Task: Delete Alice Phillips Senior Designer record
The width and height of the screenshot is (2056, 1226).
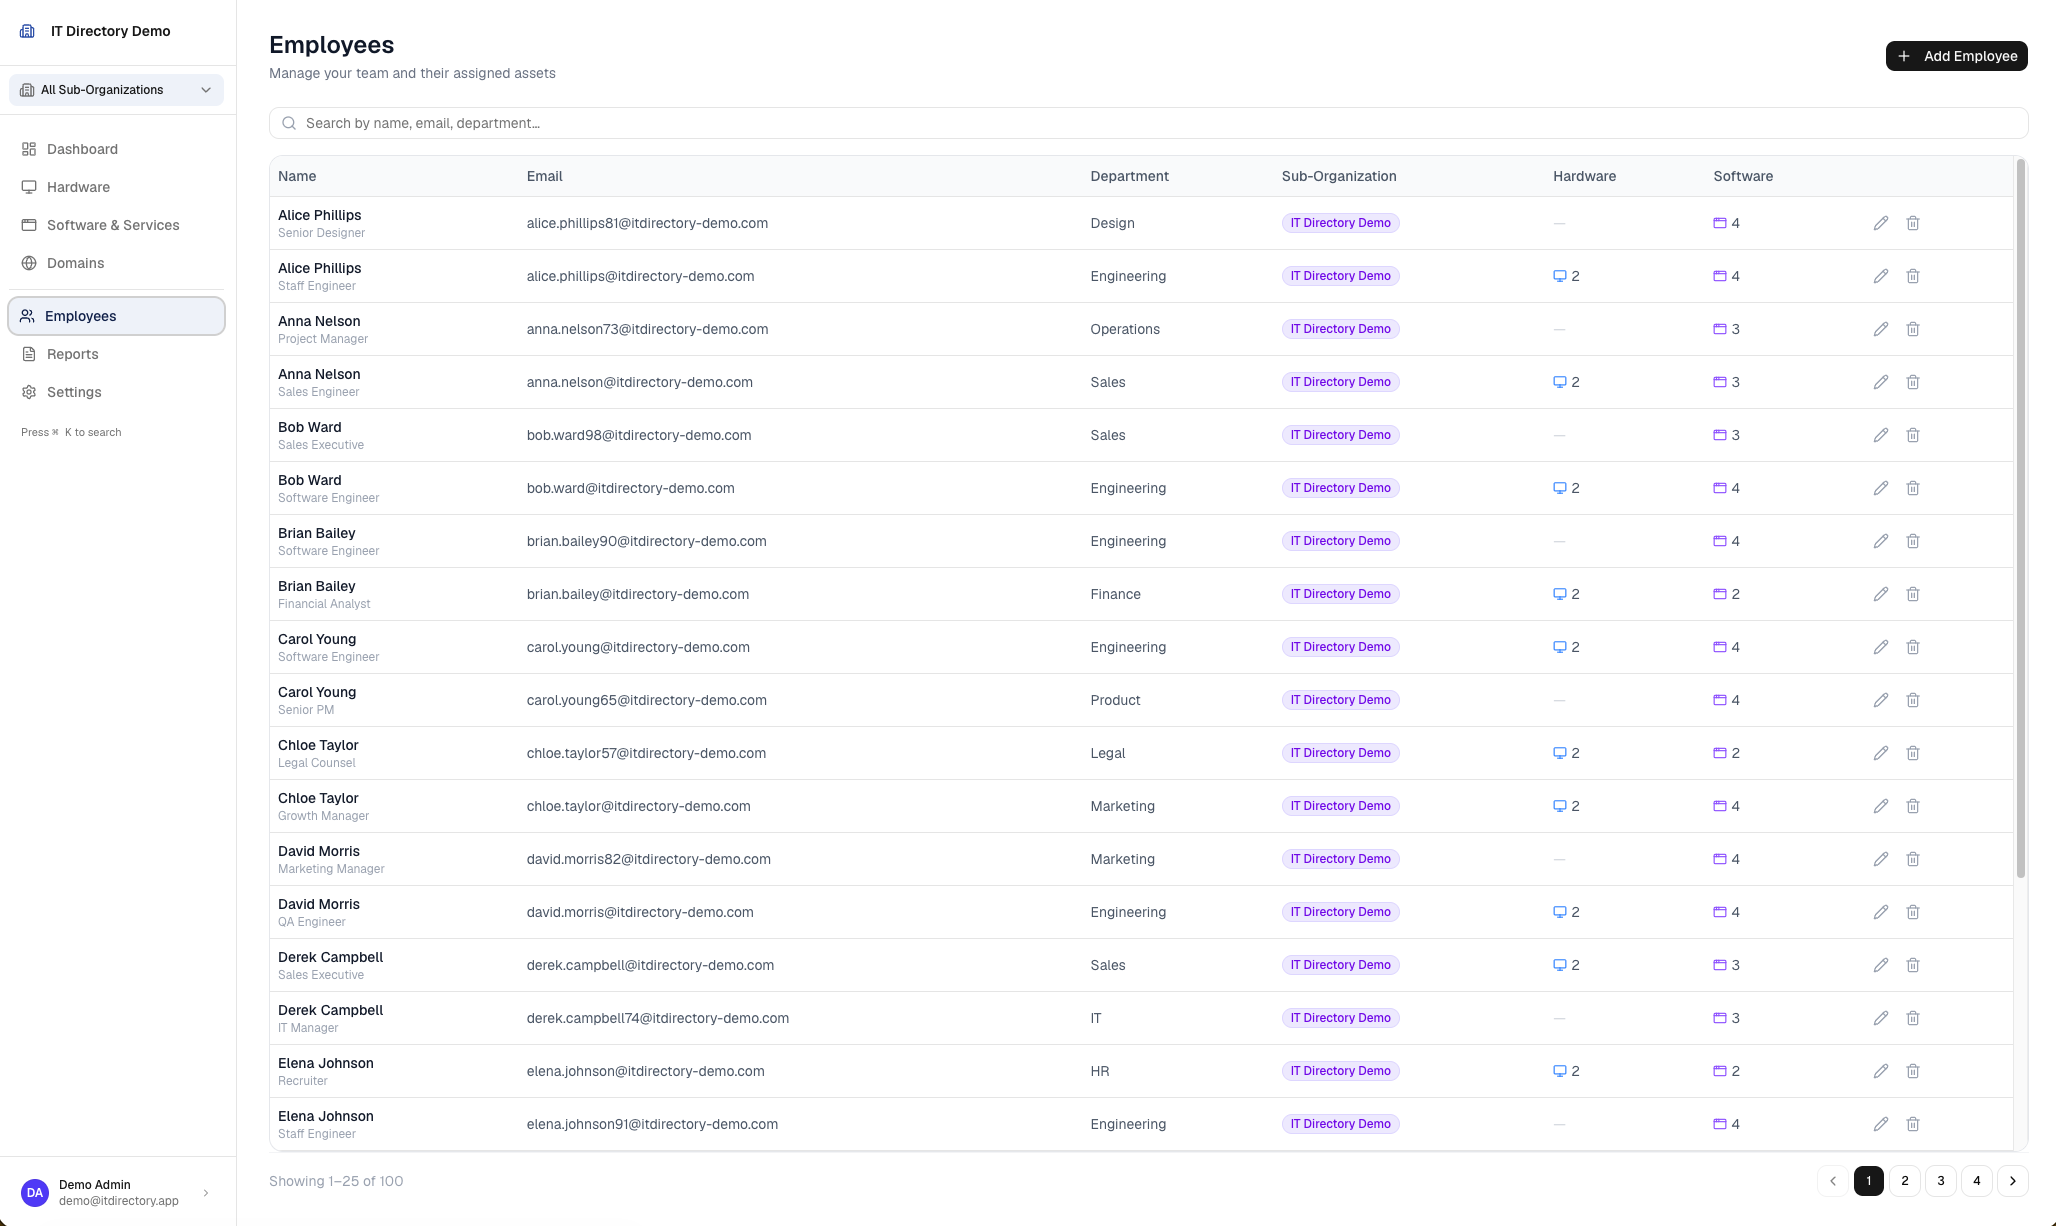Action: pos(1913,223)
